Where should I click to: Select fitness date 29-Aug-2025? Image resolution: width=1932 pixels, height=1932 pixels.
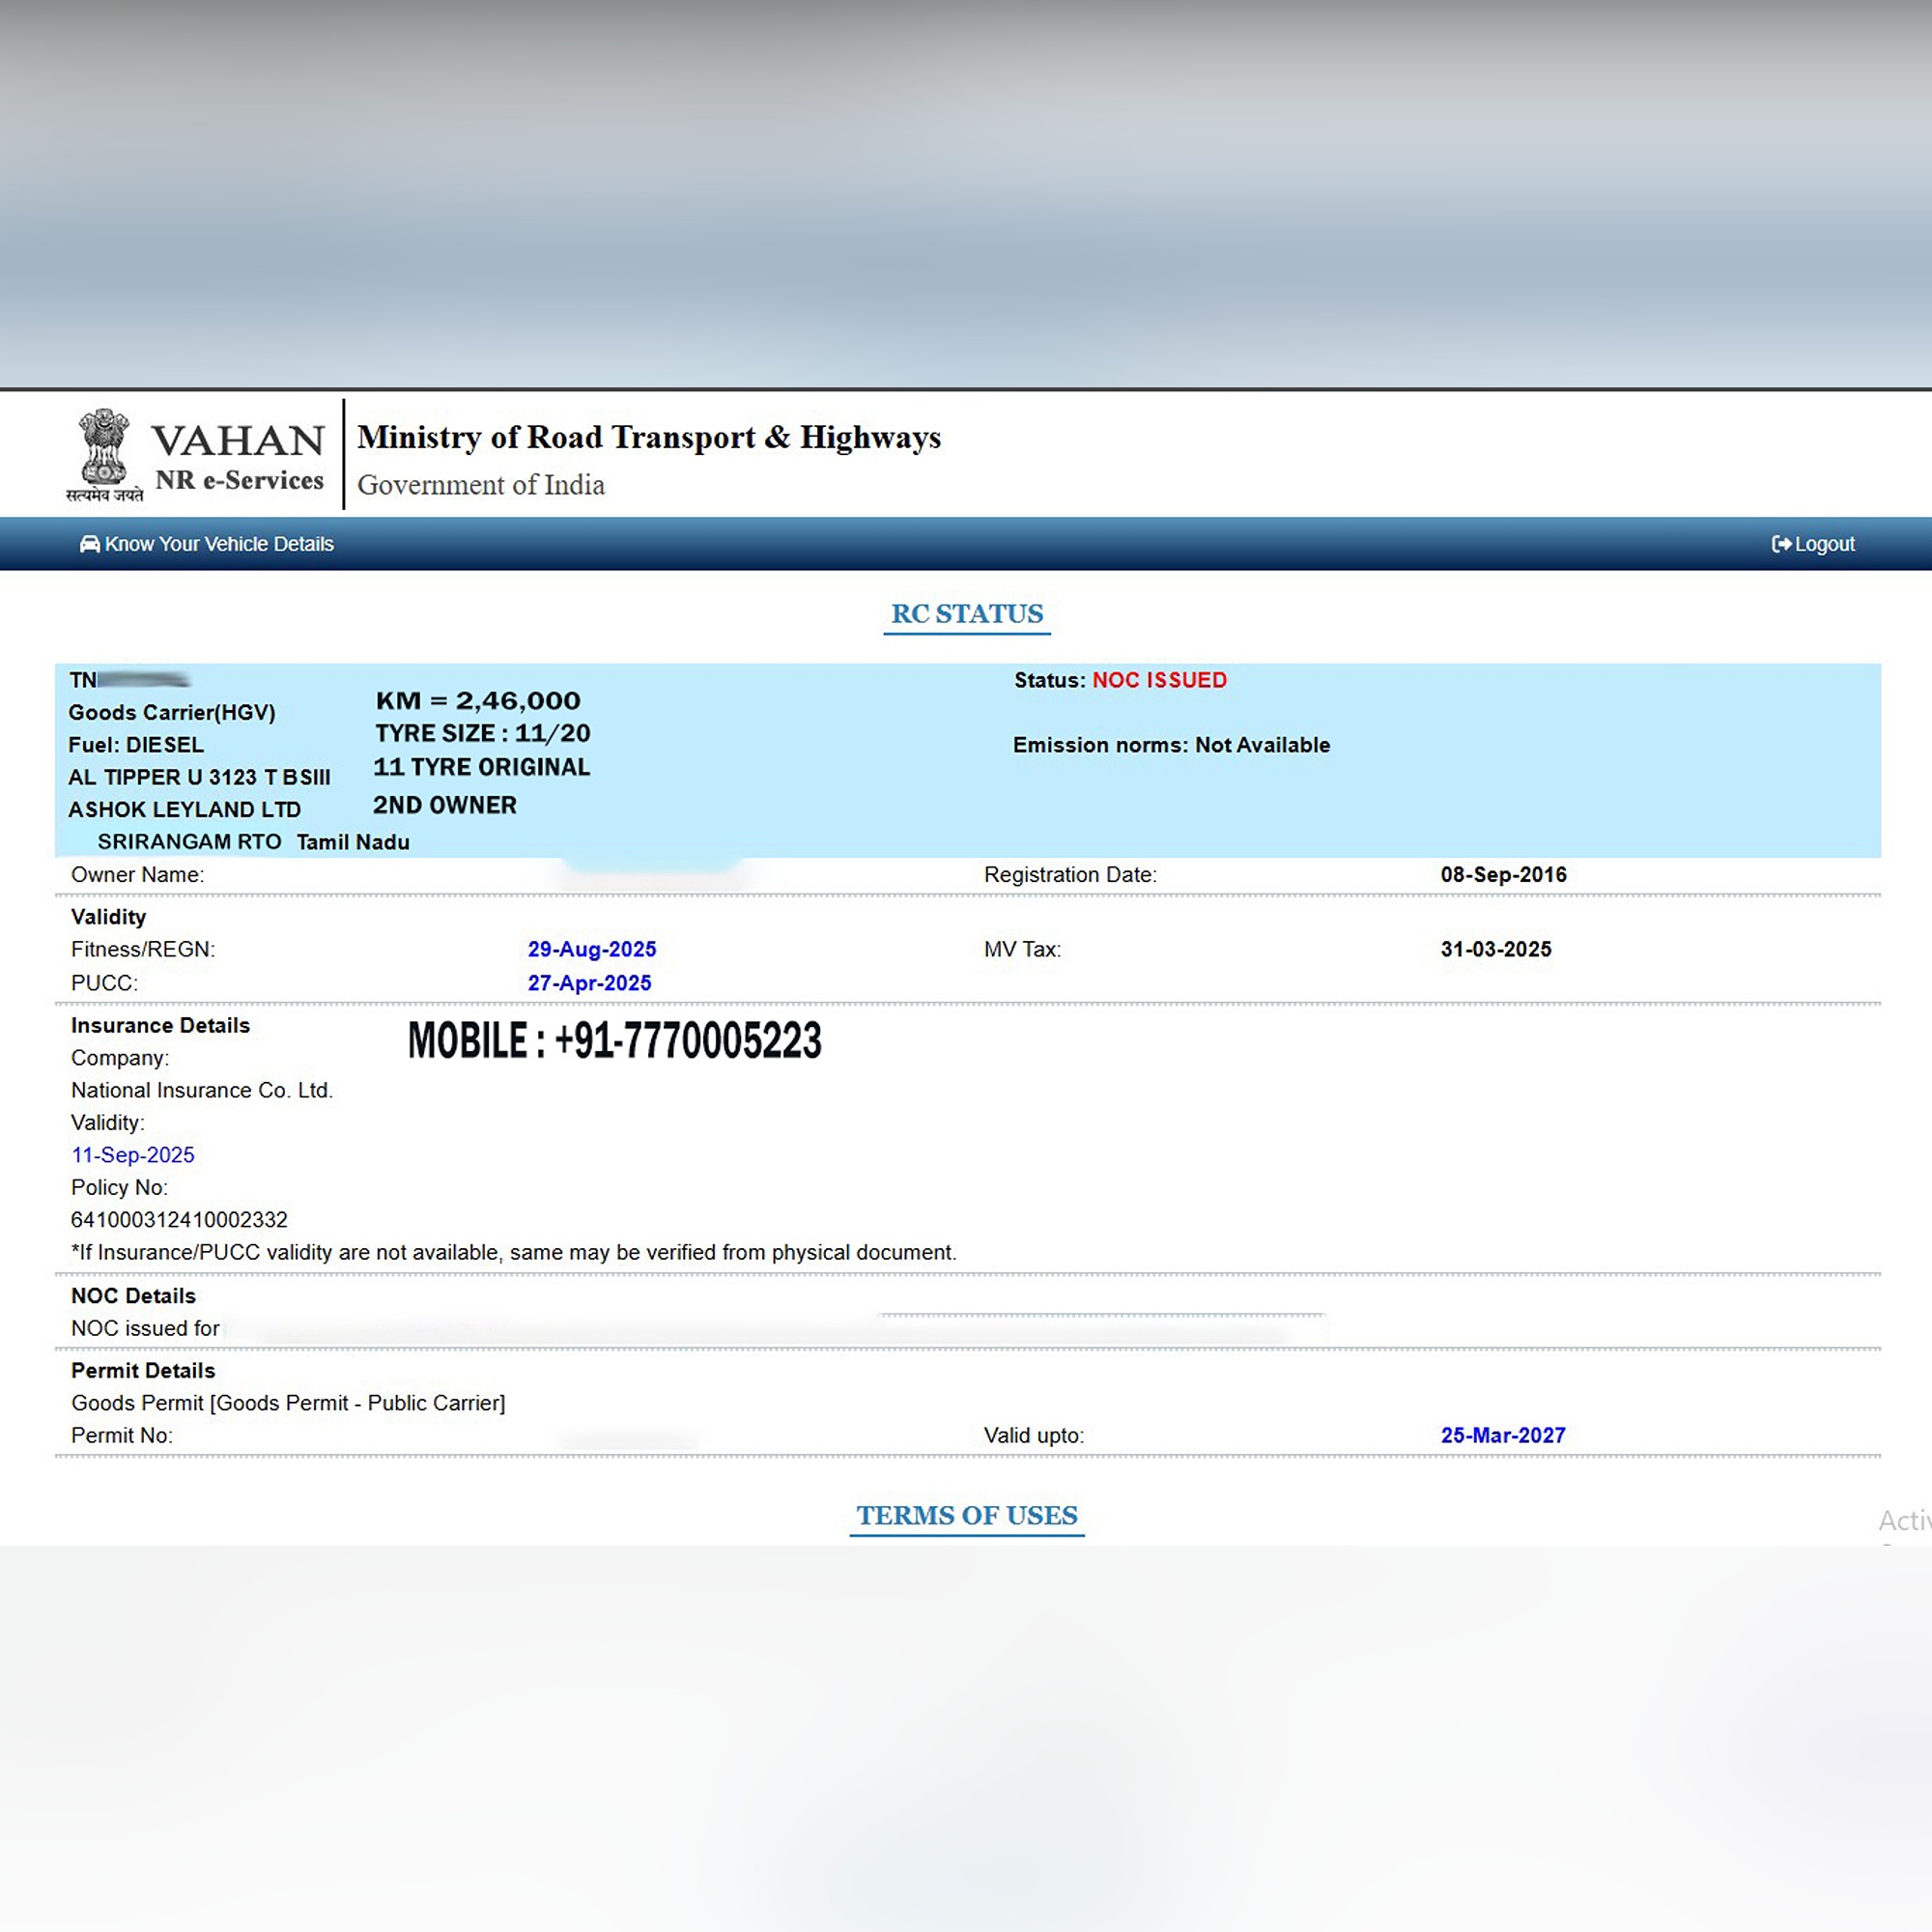click(592, 950)
